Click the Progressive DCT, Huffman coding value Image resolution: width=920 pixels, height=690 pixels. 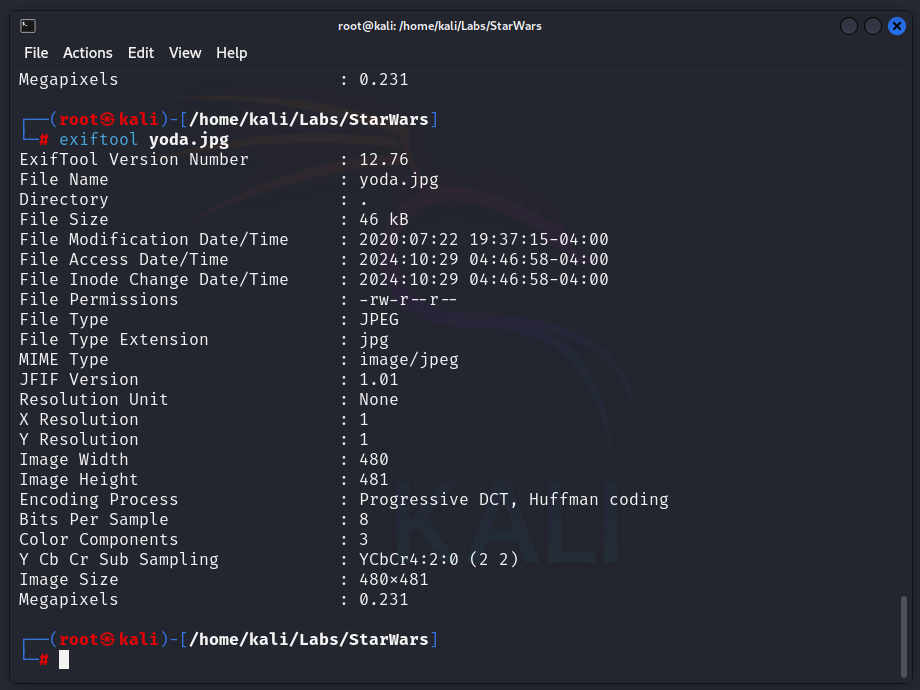pyautogui.click(x=513, y=500)
